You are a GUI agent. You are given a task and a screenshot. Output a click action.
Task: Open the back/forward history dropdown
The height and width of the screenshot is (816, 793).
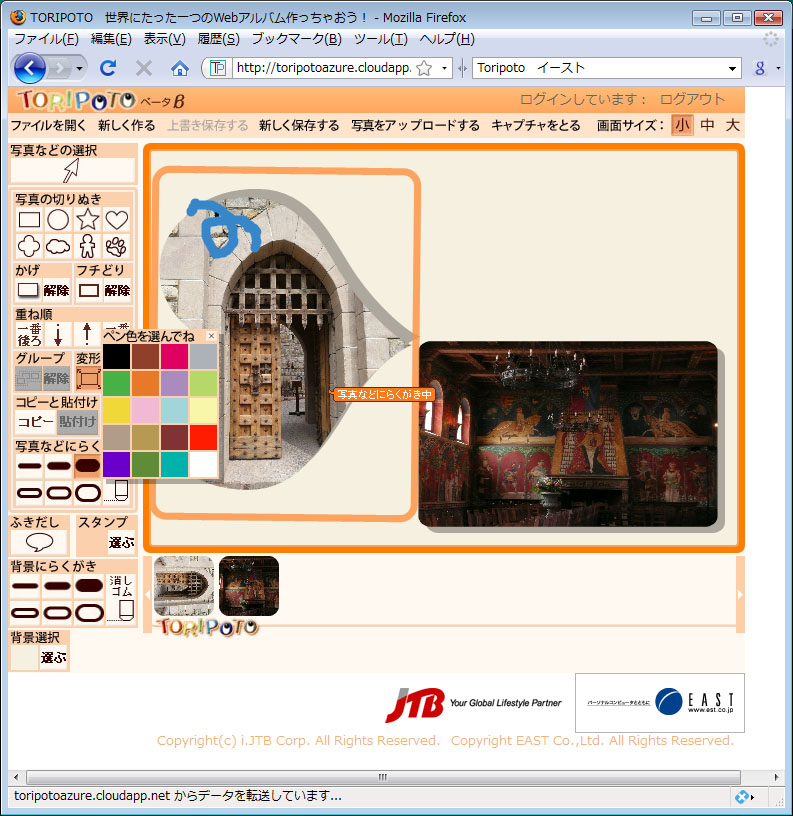79,68
